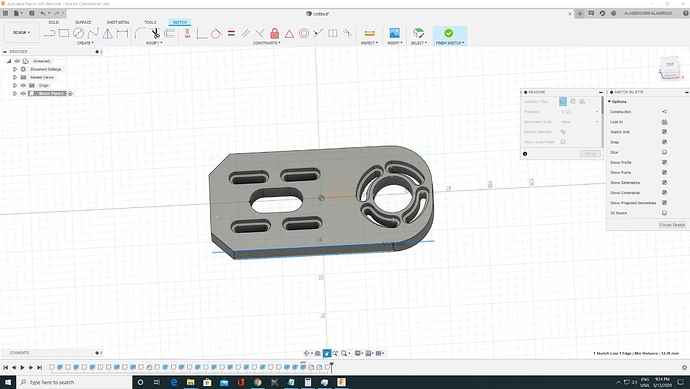Apply the Symmetry constraint
690x389 pixels.
tap(333, 33)
